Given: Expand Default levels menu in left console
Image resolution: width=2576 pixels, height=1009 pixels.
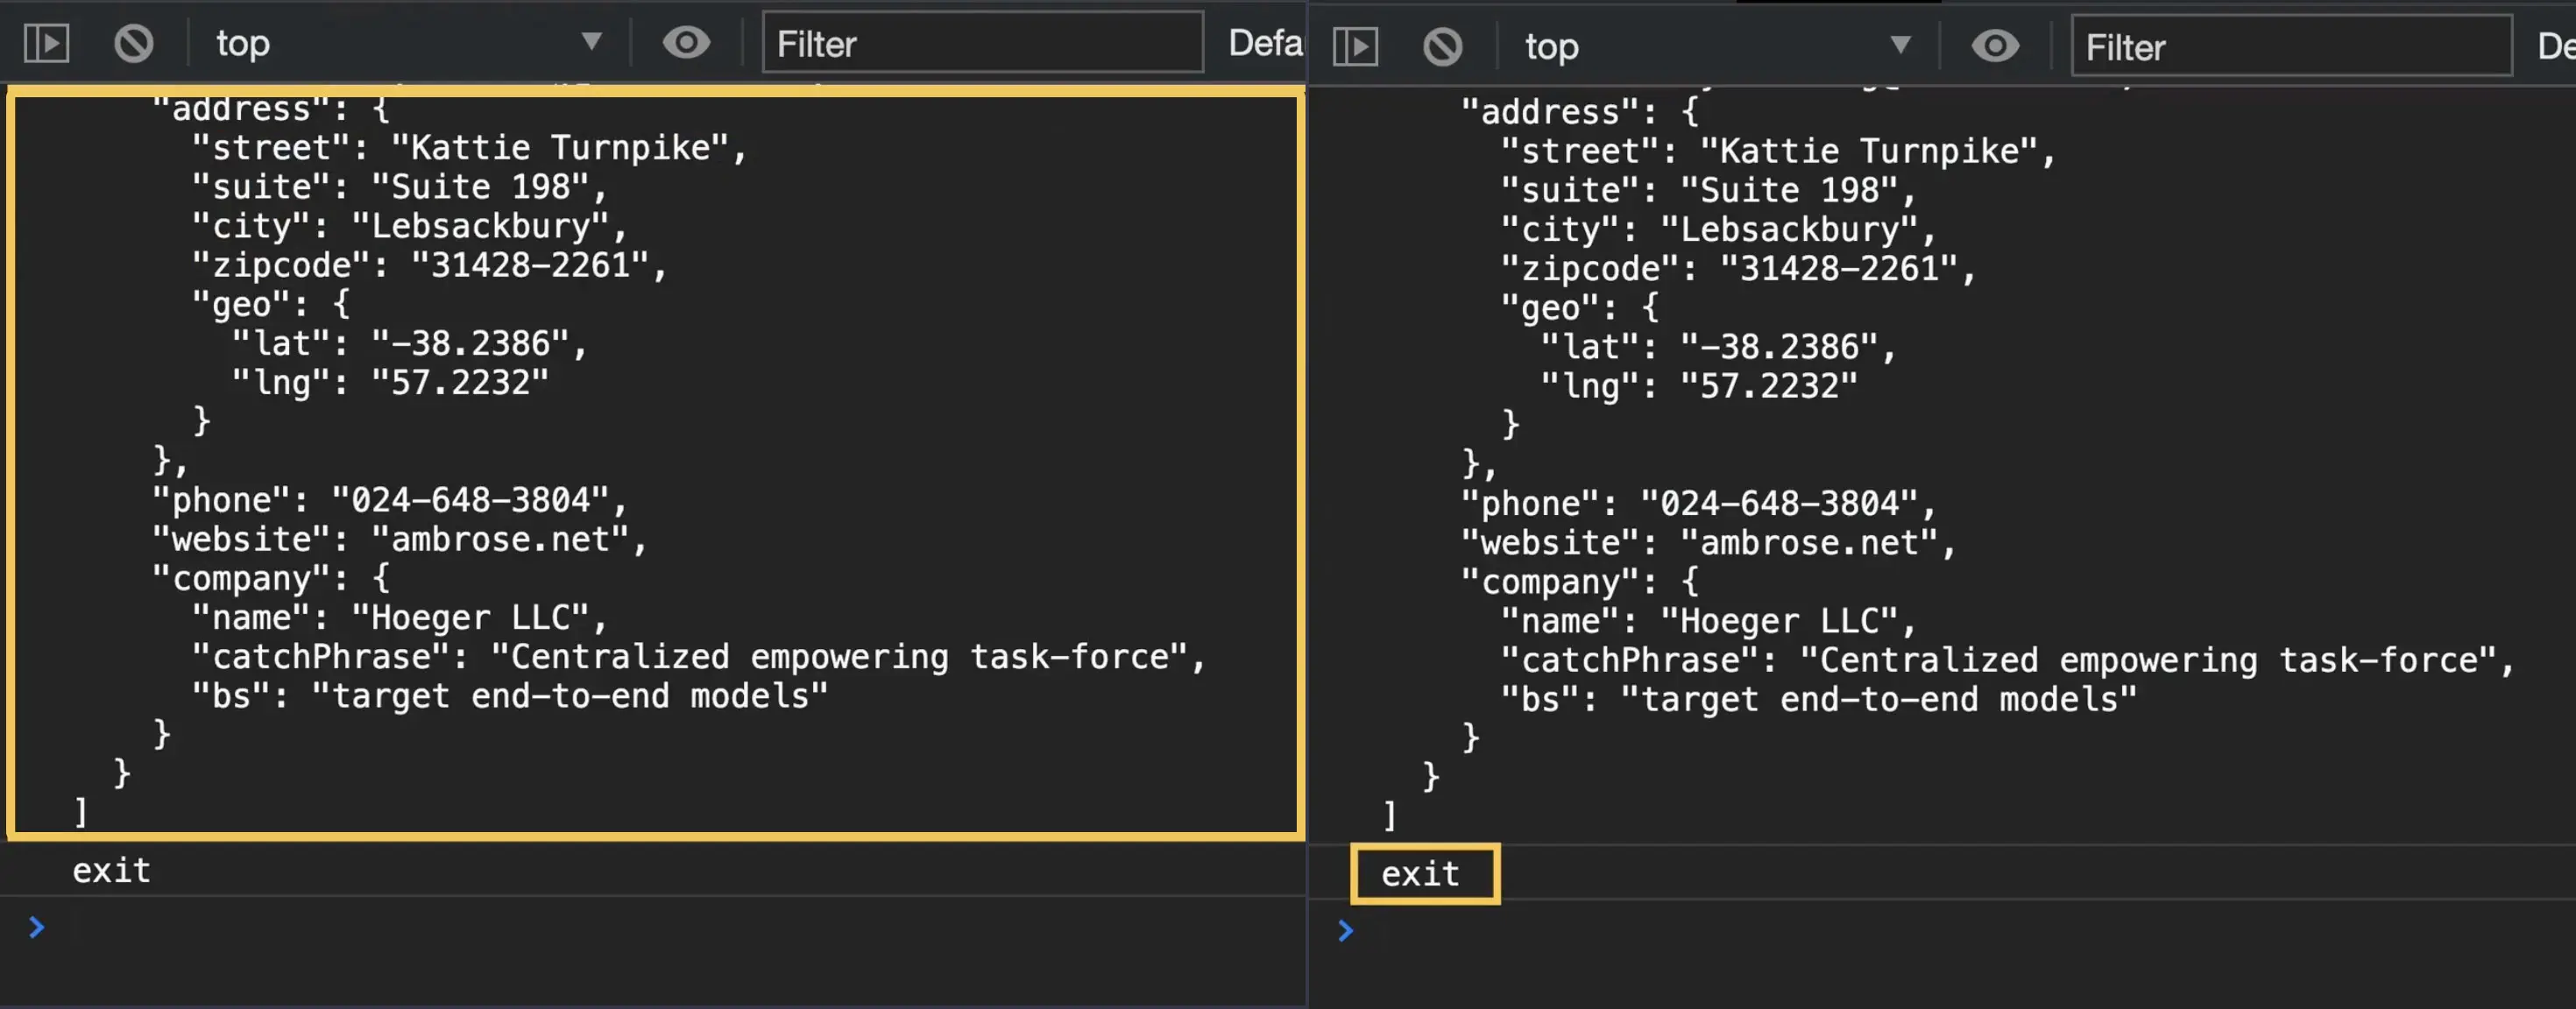Looking at the screenshot, I should coord(1264,43).
